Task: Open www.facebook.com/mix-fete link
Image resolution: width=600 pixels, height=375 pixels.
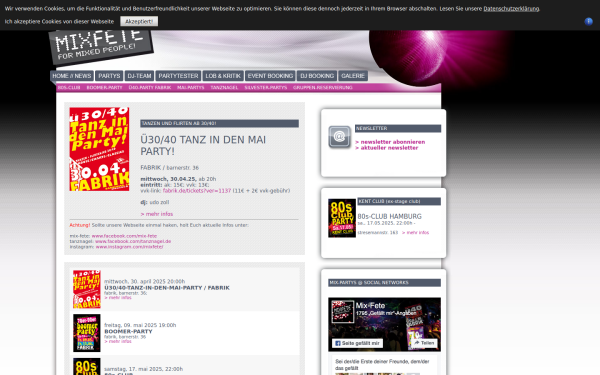Action: [x=124, y=236]
